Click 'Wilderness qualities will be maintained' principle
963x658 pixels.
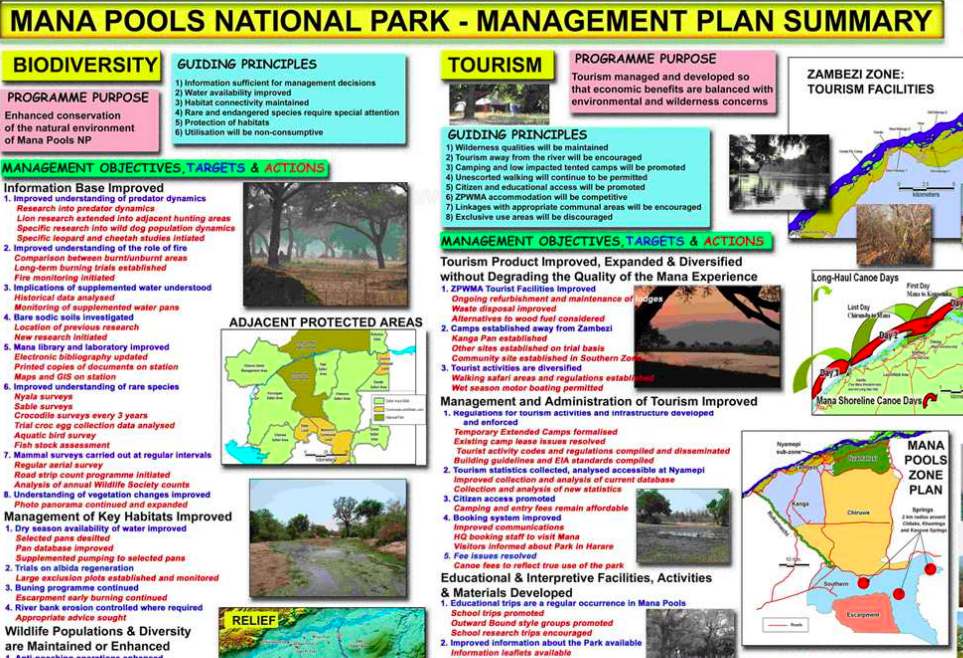(527, 147)
